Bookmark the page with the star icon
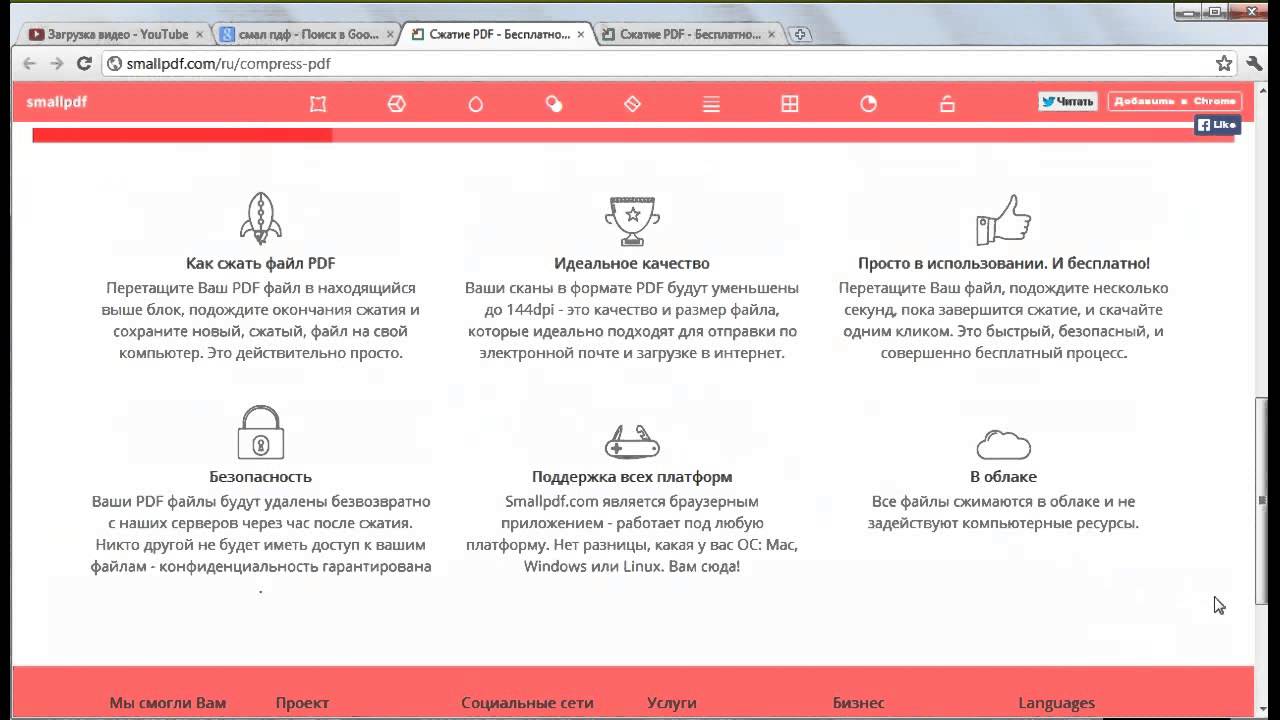 [1224, 63]
